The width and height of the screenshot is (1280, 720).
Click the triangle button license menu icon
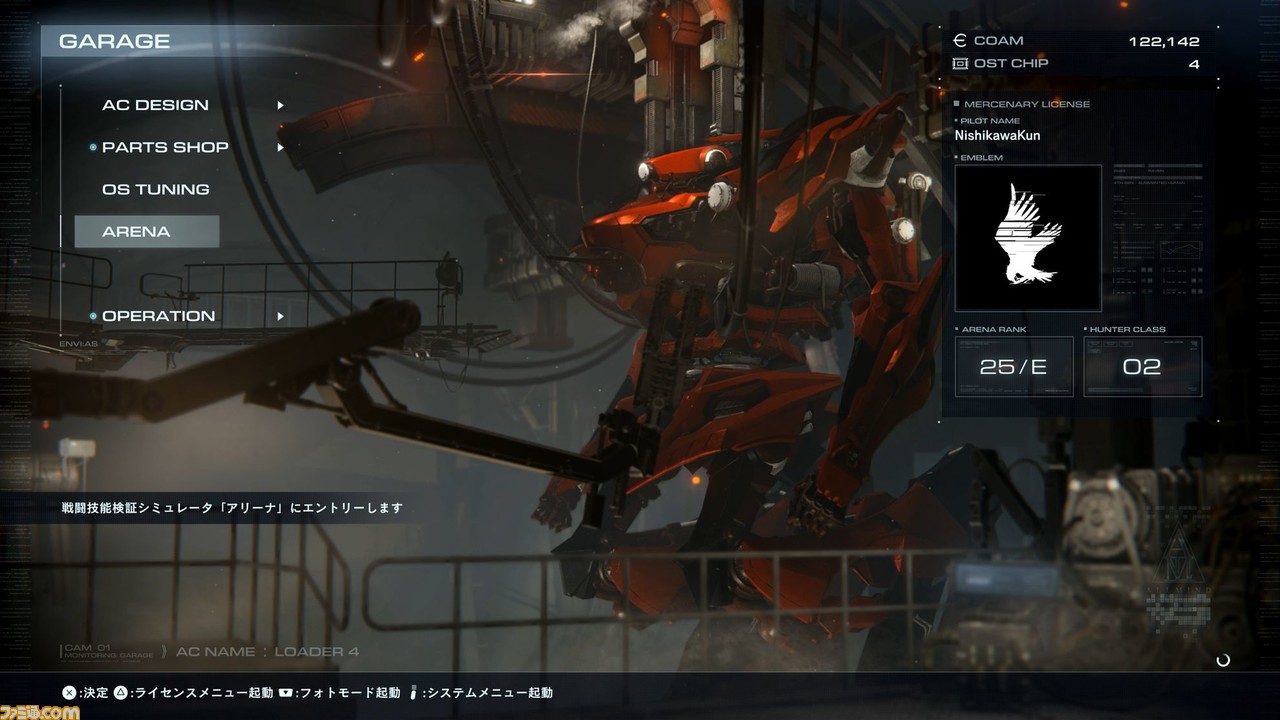(x=120, y=692)
